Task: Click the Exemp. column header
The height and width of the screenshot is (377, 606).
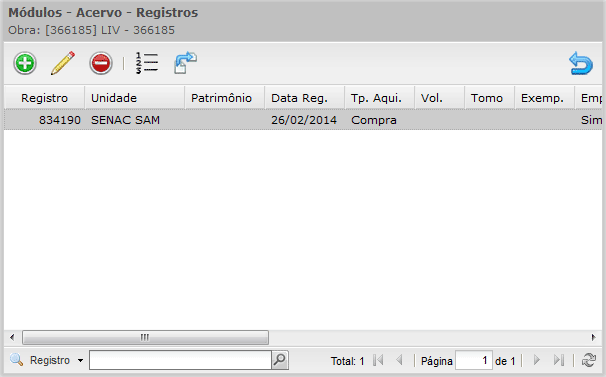Action: pyautogui.click(x=545, y=98)
